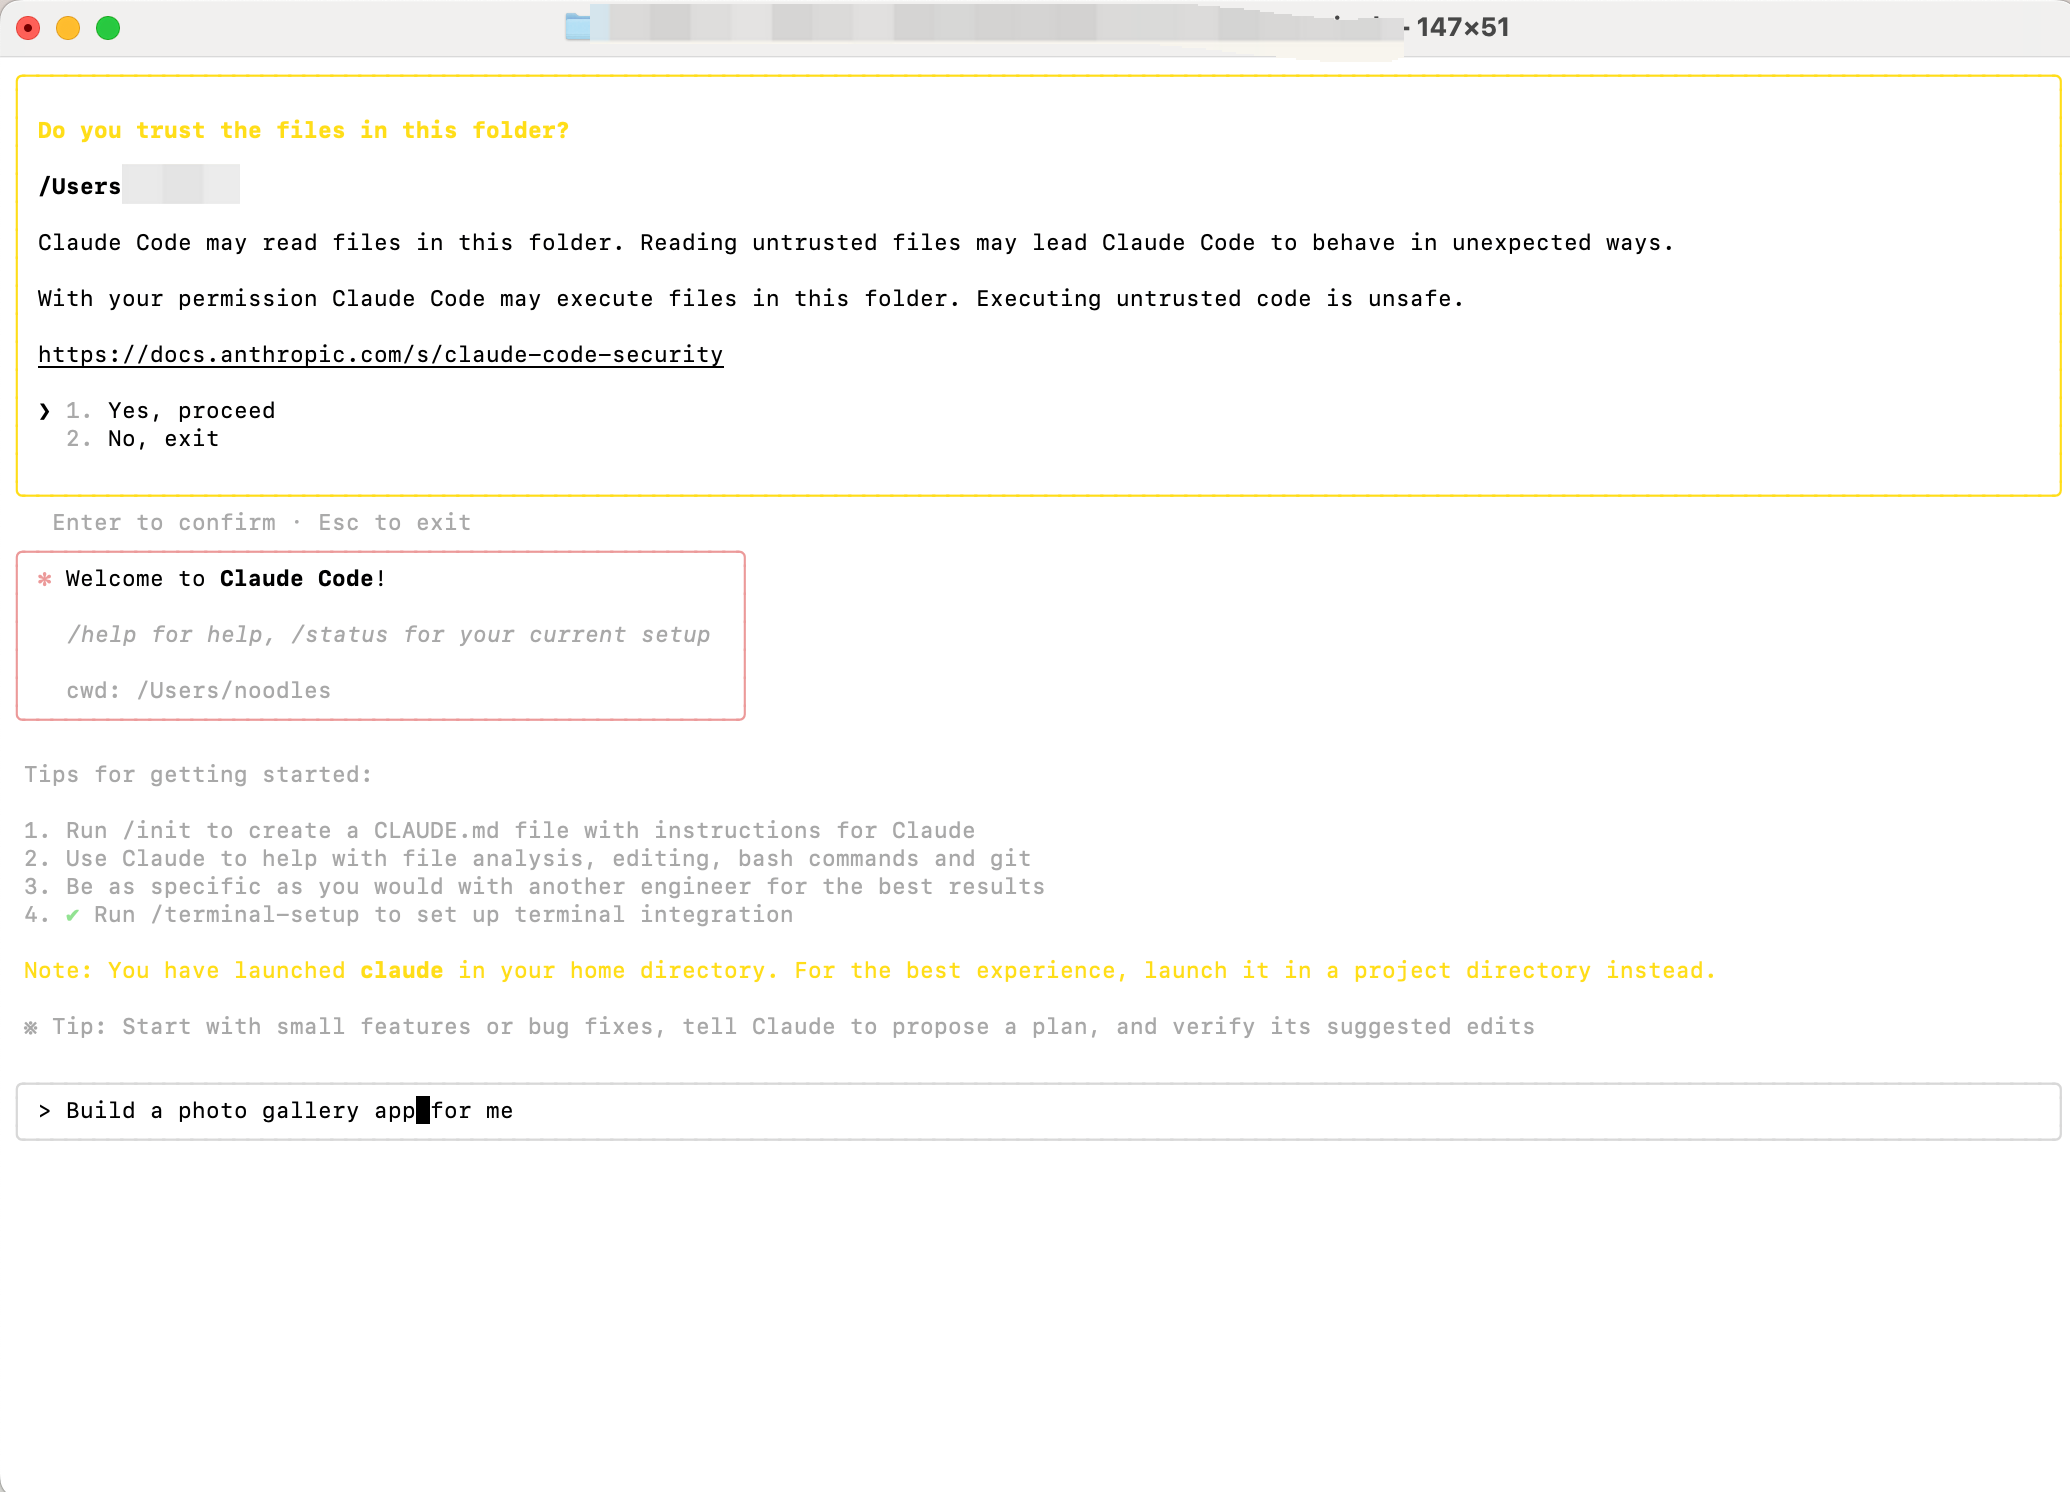Click the /Users folder path text
The image size is (2070, 1492).
(80, 187)
